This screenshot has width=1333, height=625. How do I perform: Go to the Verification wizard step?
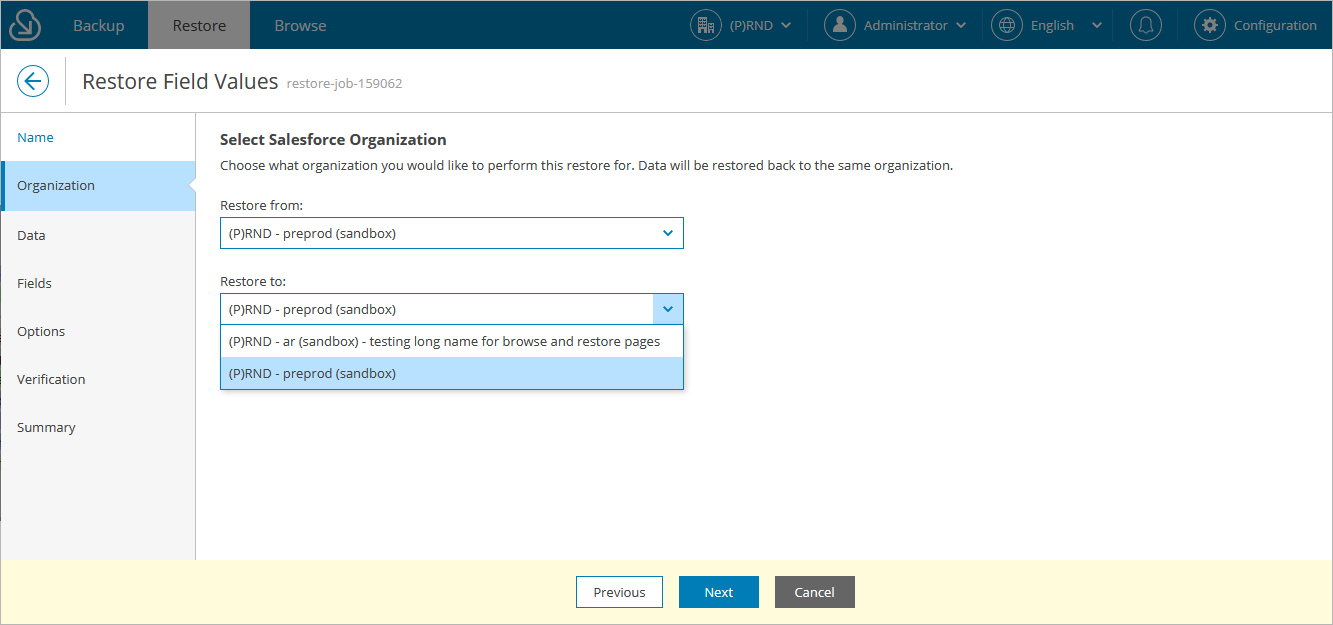pos(98,379)
